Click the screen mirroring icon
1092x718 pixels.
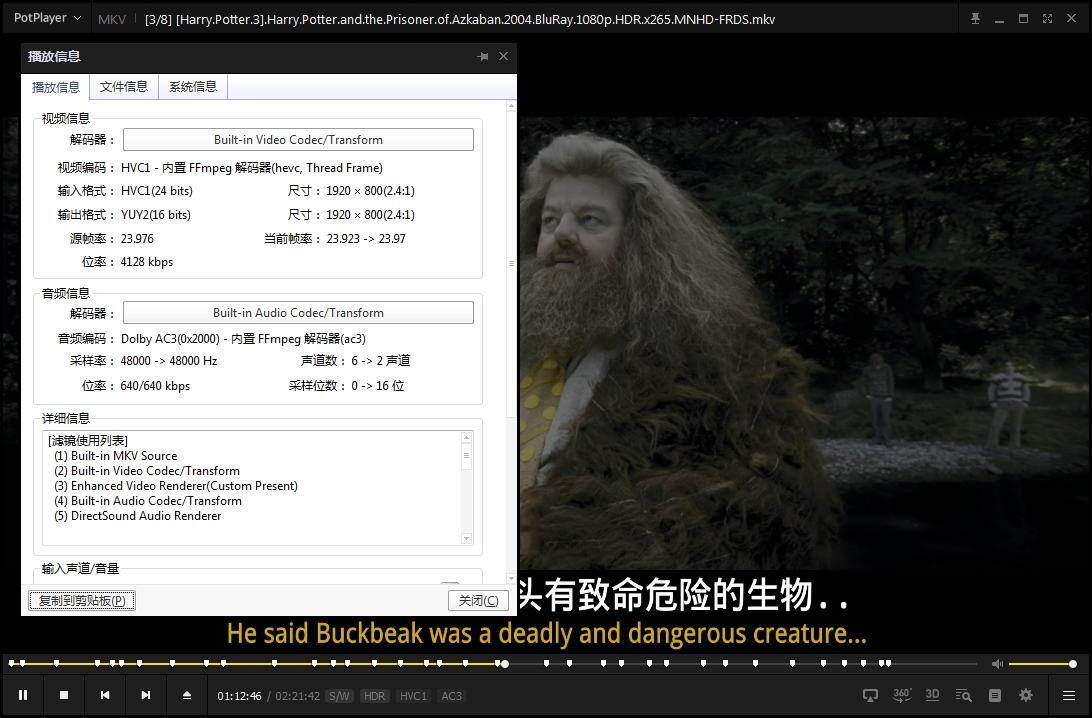(x=869, y=695)
